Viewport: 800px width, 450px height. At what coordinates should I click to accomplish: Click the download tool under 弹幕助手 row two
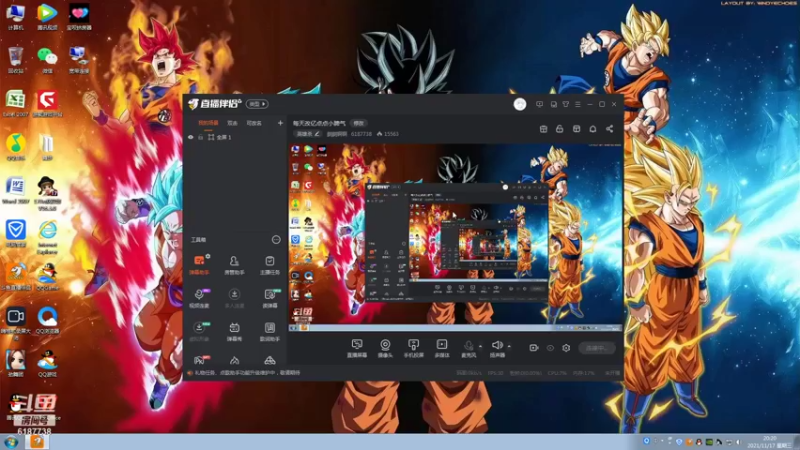pyautogui.click(x=199, y=331)
